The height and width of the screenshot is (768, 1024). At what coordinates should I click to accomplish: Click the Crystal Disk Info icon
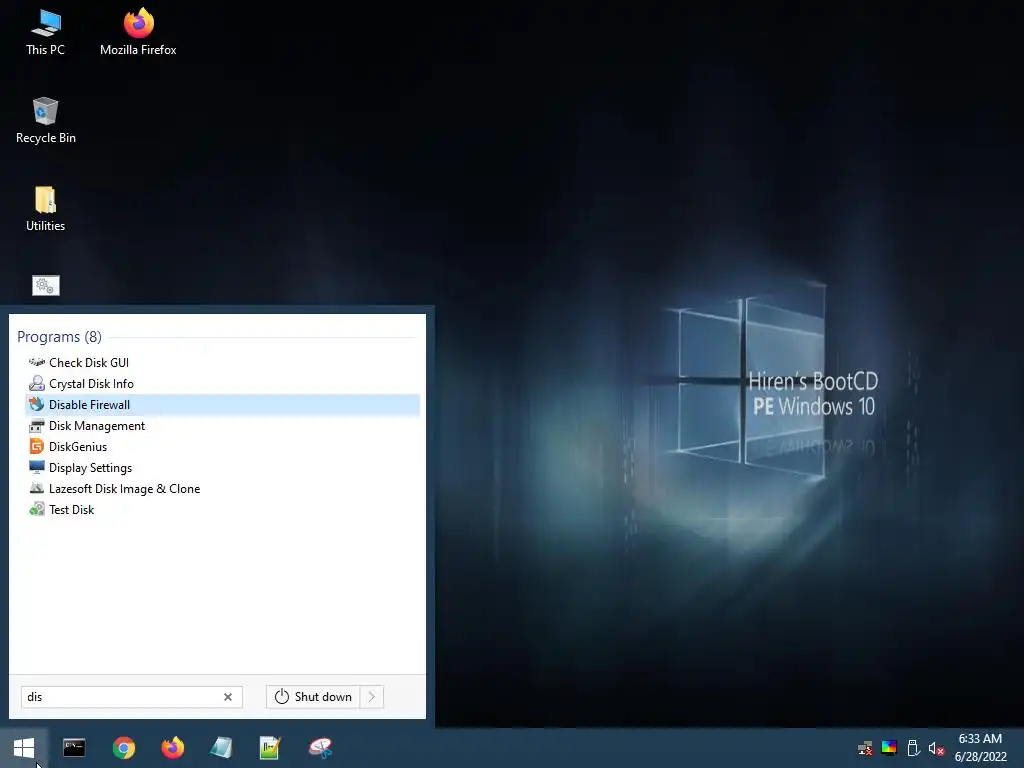click(x=37, y=383)
